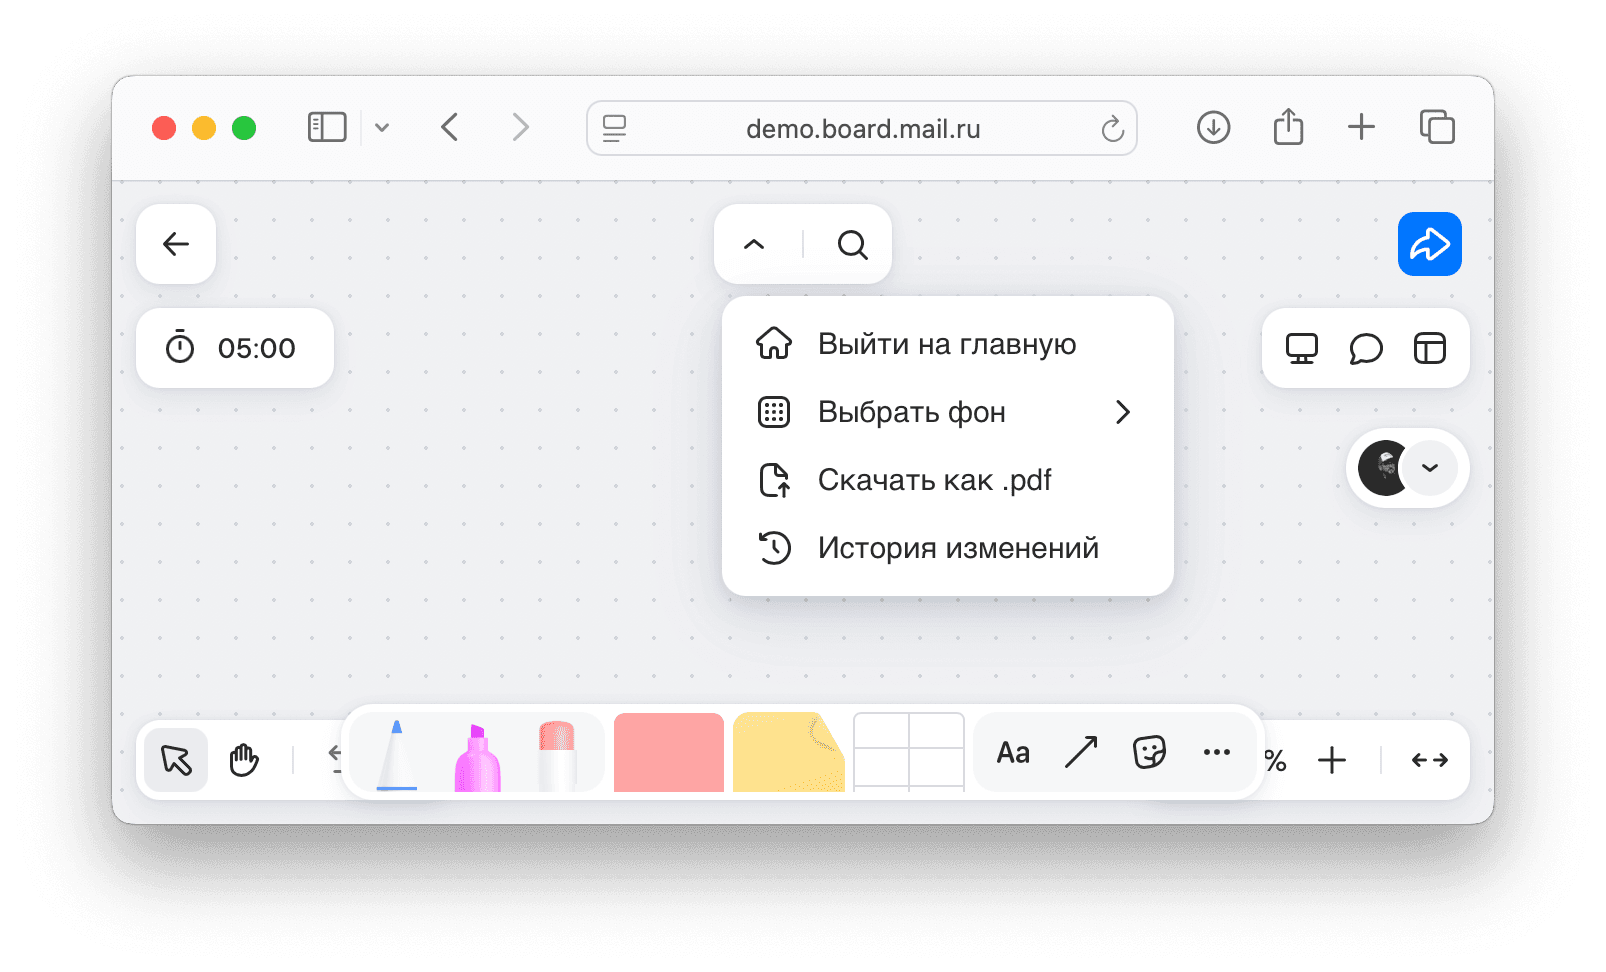1606x972 pixels.
Task: Click the search magnifier icon
Action: tap(852, 245)
